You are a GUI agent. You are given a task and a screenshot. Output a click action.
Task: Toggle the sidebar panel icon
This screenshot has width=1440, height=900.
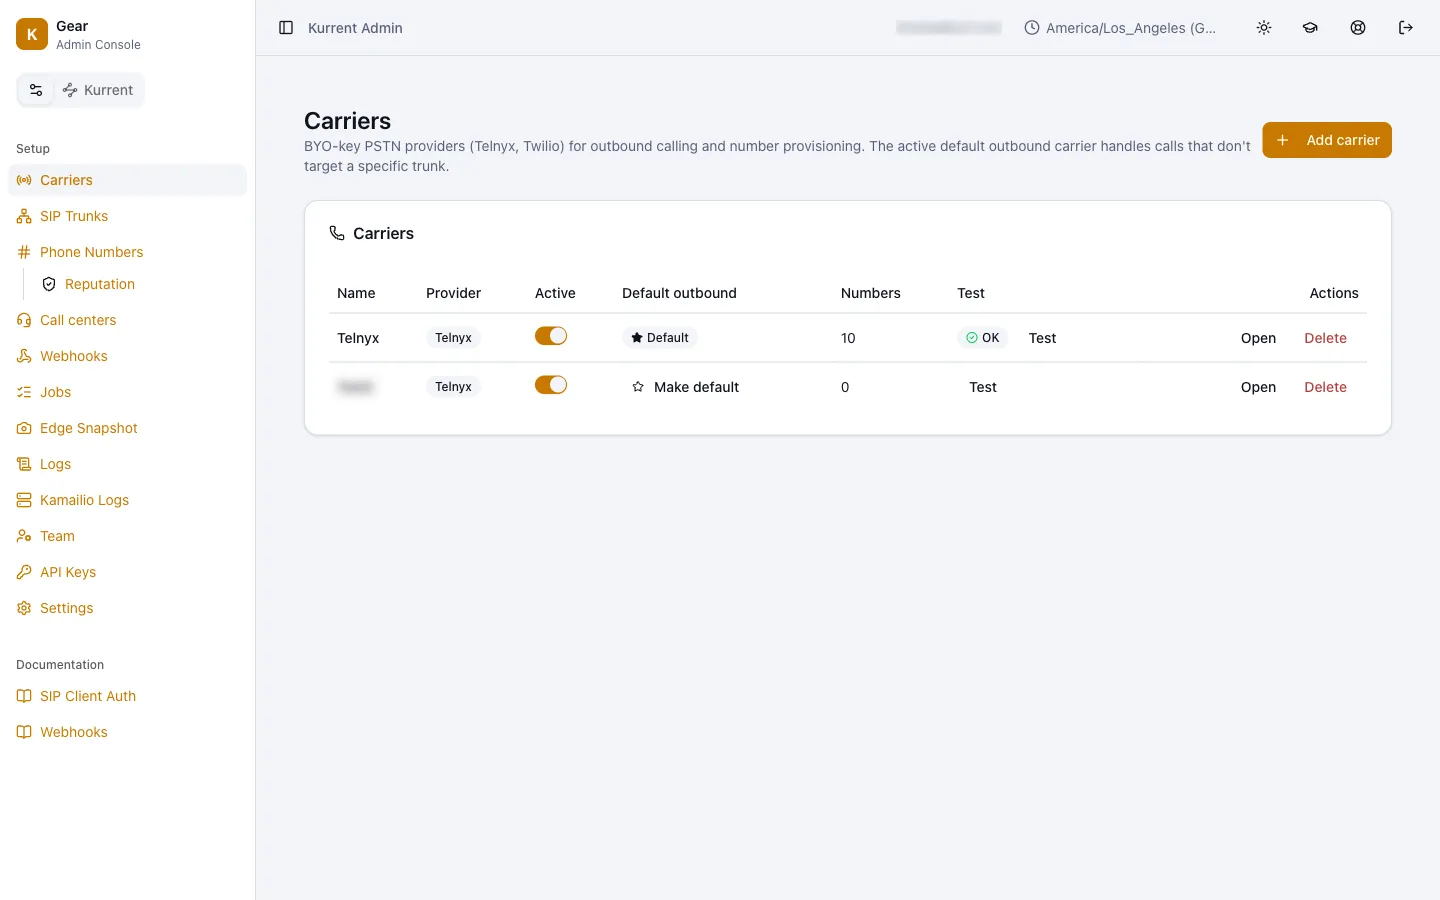pyautogui.click(x=286, y=28)
